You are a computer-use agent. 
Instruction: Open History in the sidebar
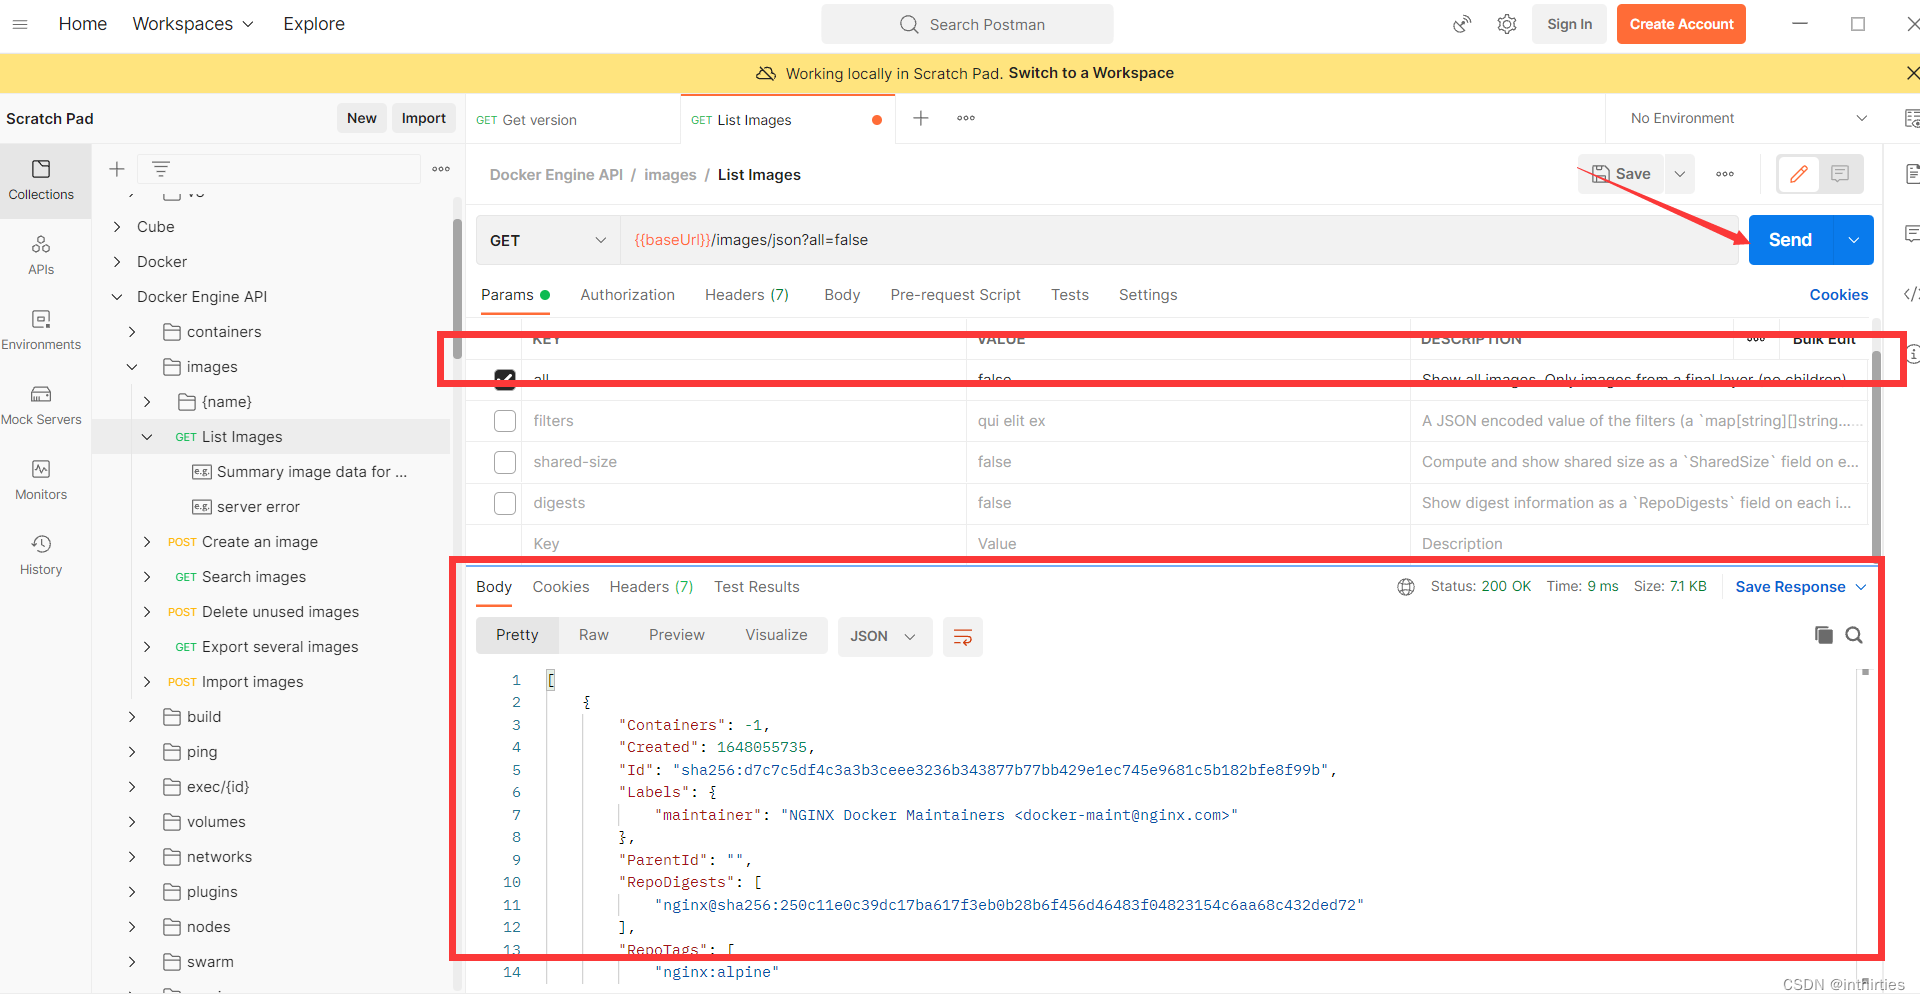[41, 555]
